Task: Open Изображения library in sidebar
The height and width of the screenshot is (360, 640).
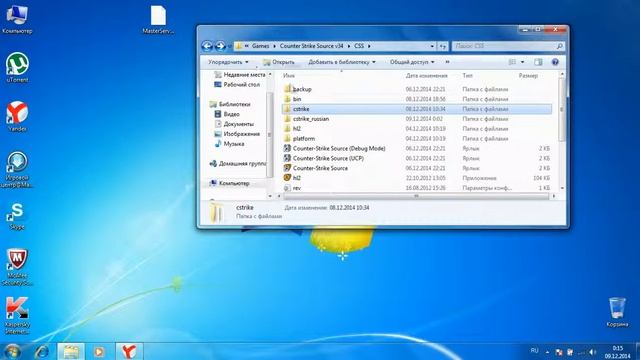Action: coord(237,134)
